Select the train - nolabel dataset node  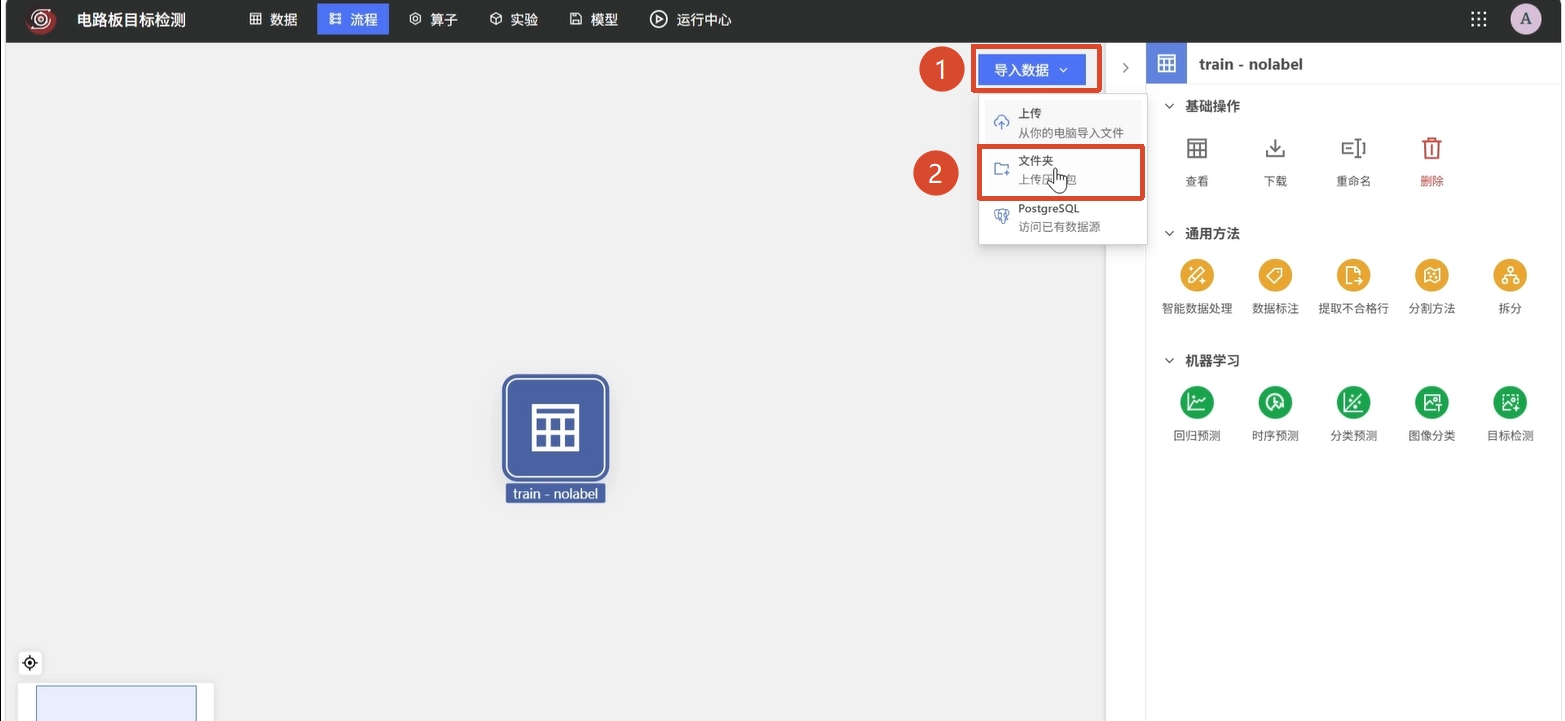[x=555, y=428]
